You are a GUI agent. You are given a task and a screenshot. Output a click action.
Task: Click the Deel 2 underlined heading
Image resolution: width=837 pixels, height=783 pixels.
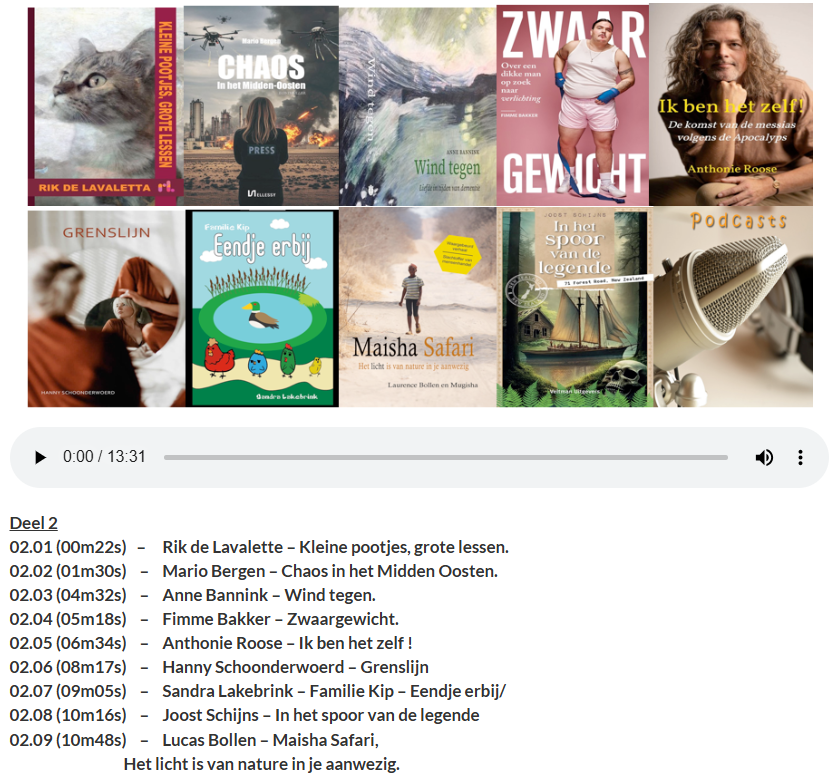34,523
